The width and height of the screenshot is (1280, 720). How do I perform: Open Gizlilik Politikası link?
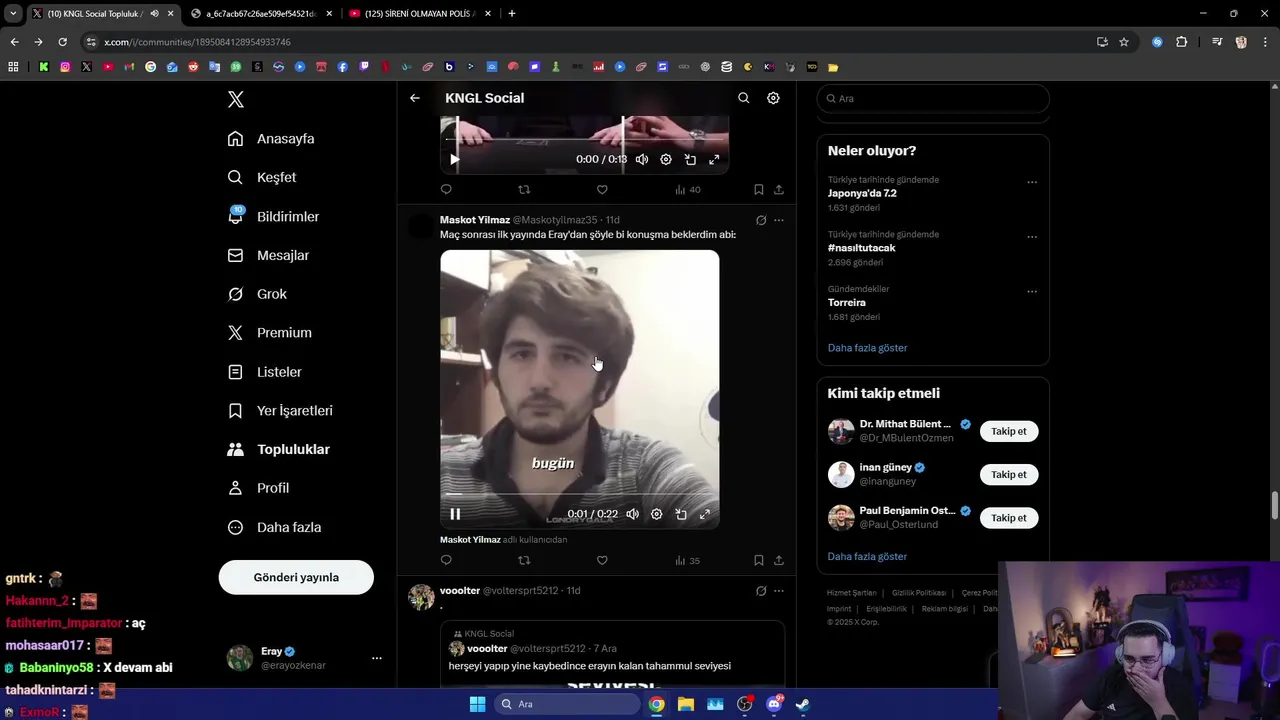918,593
